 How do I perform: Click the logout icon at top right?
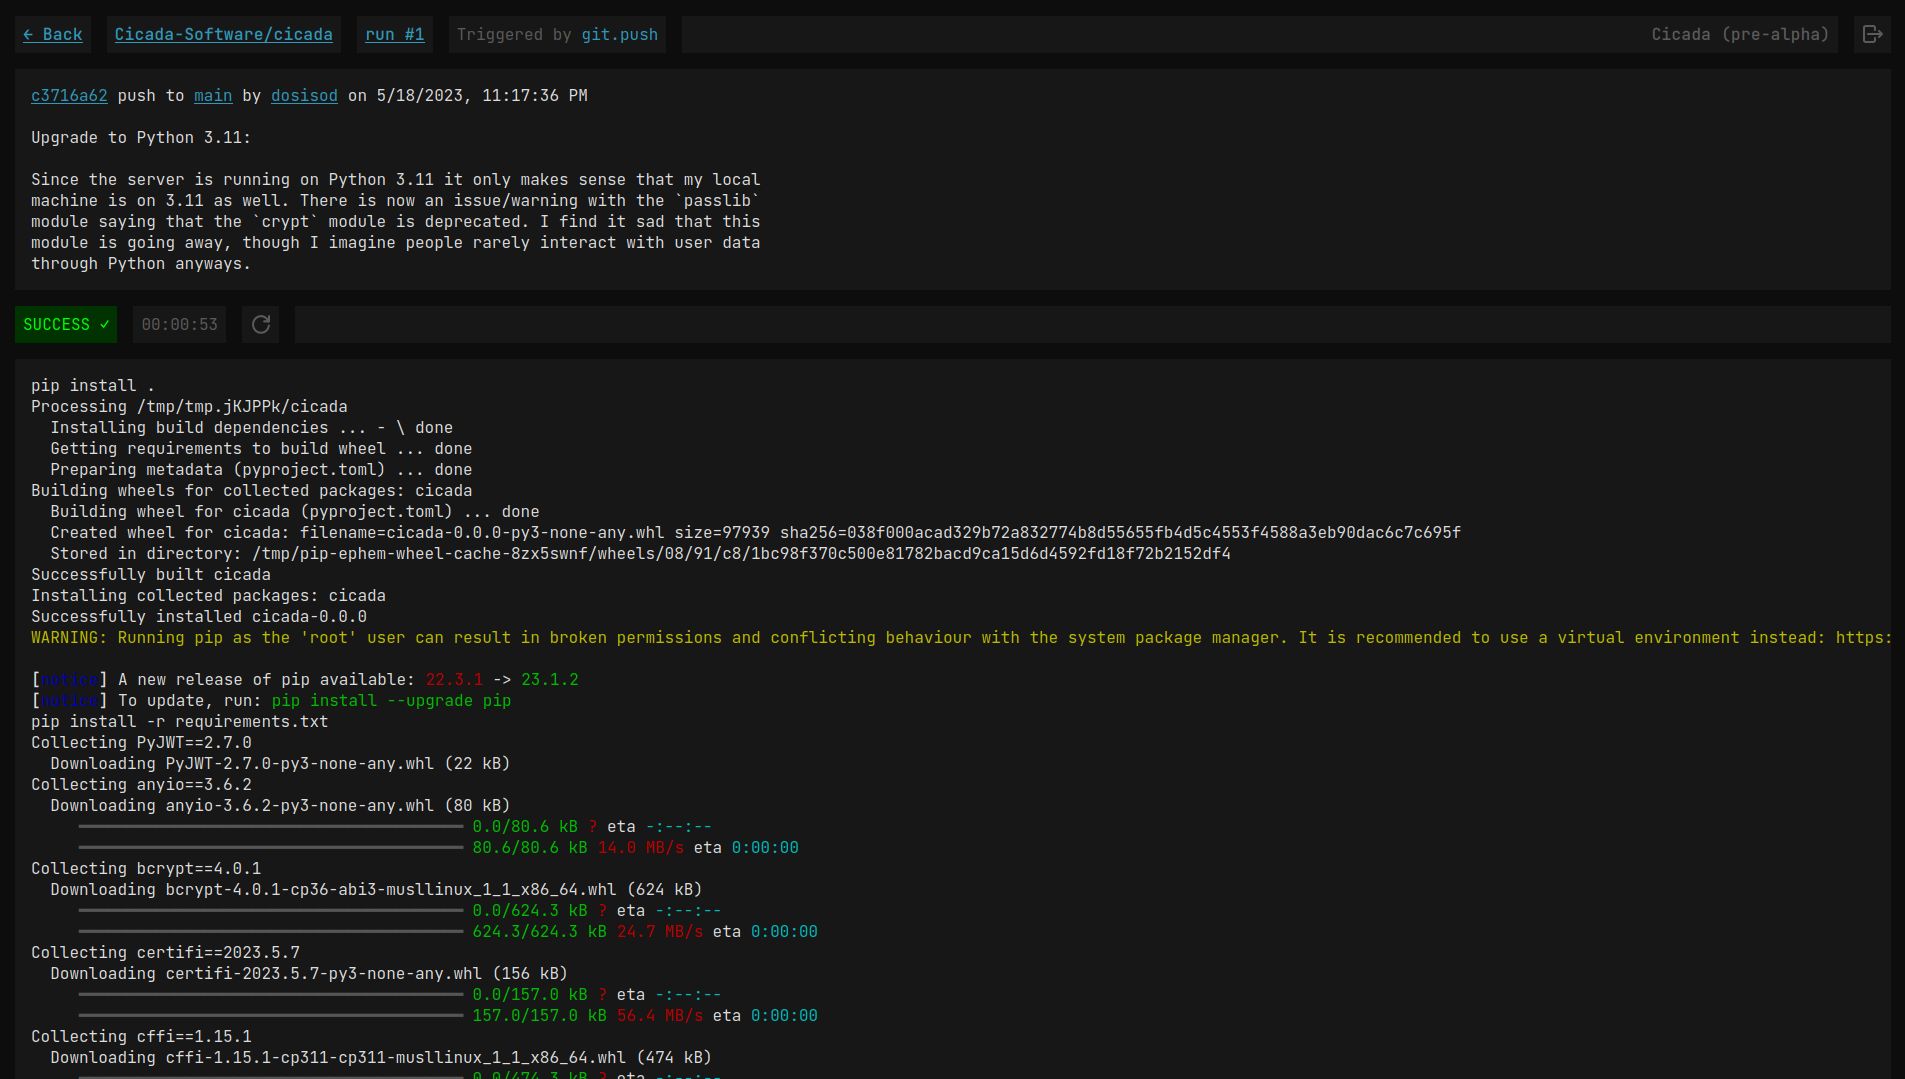pos(1872,34)
